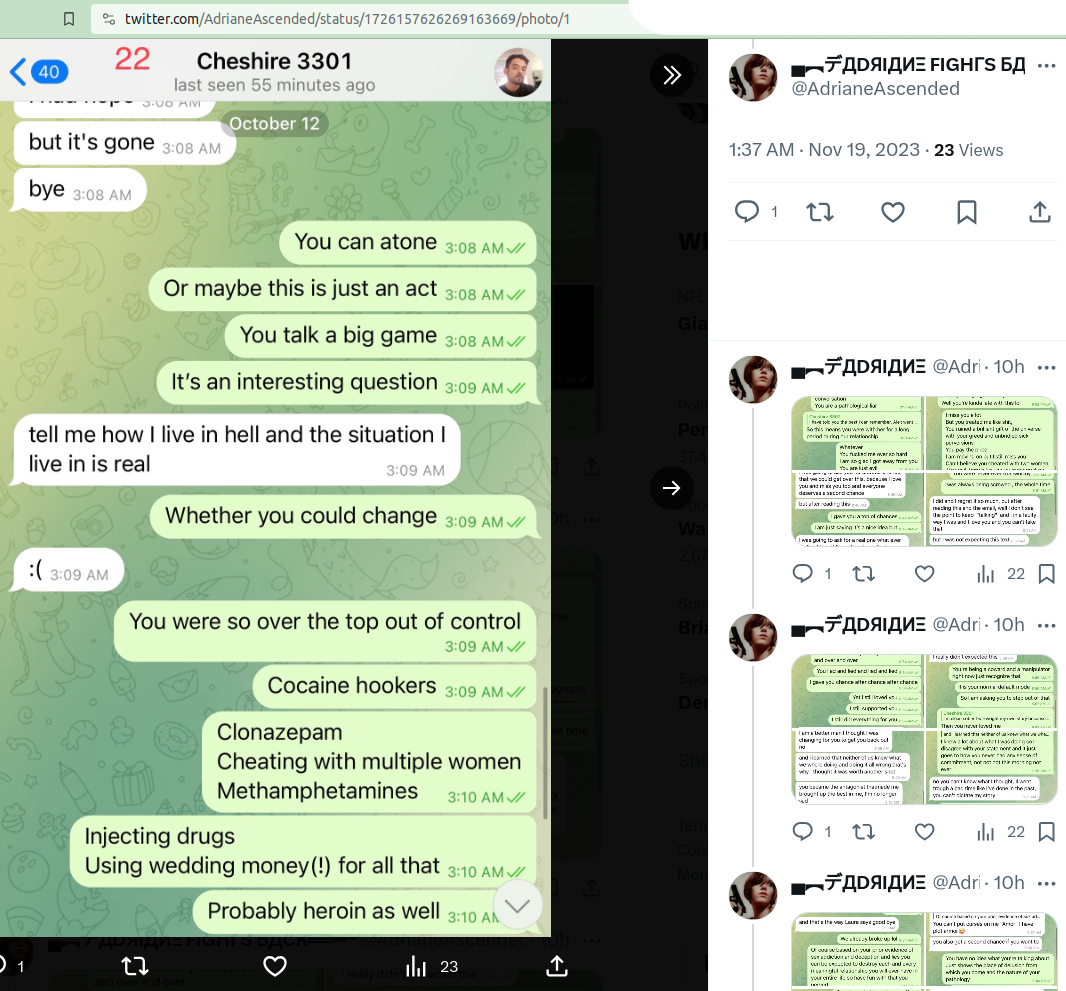This screenshot has height=991, width=1066.
Task: Retweet from the photo bottom bar
Action: coord(135,966)
